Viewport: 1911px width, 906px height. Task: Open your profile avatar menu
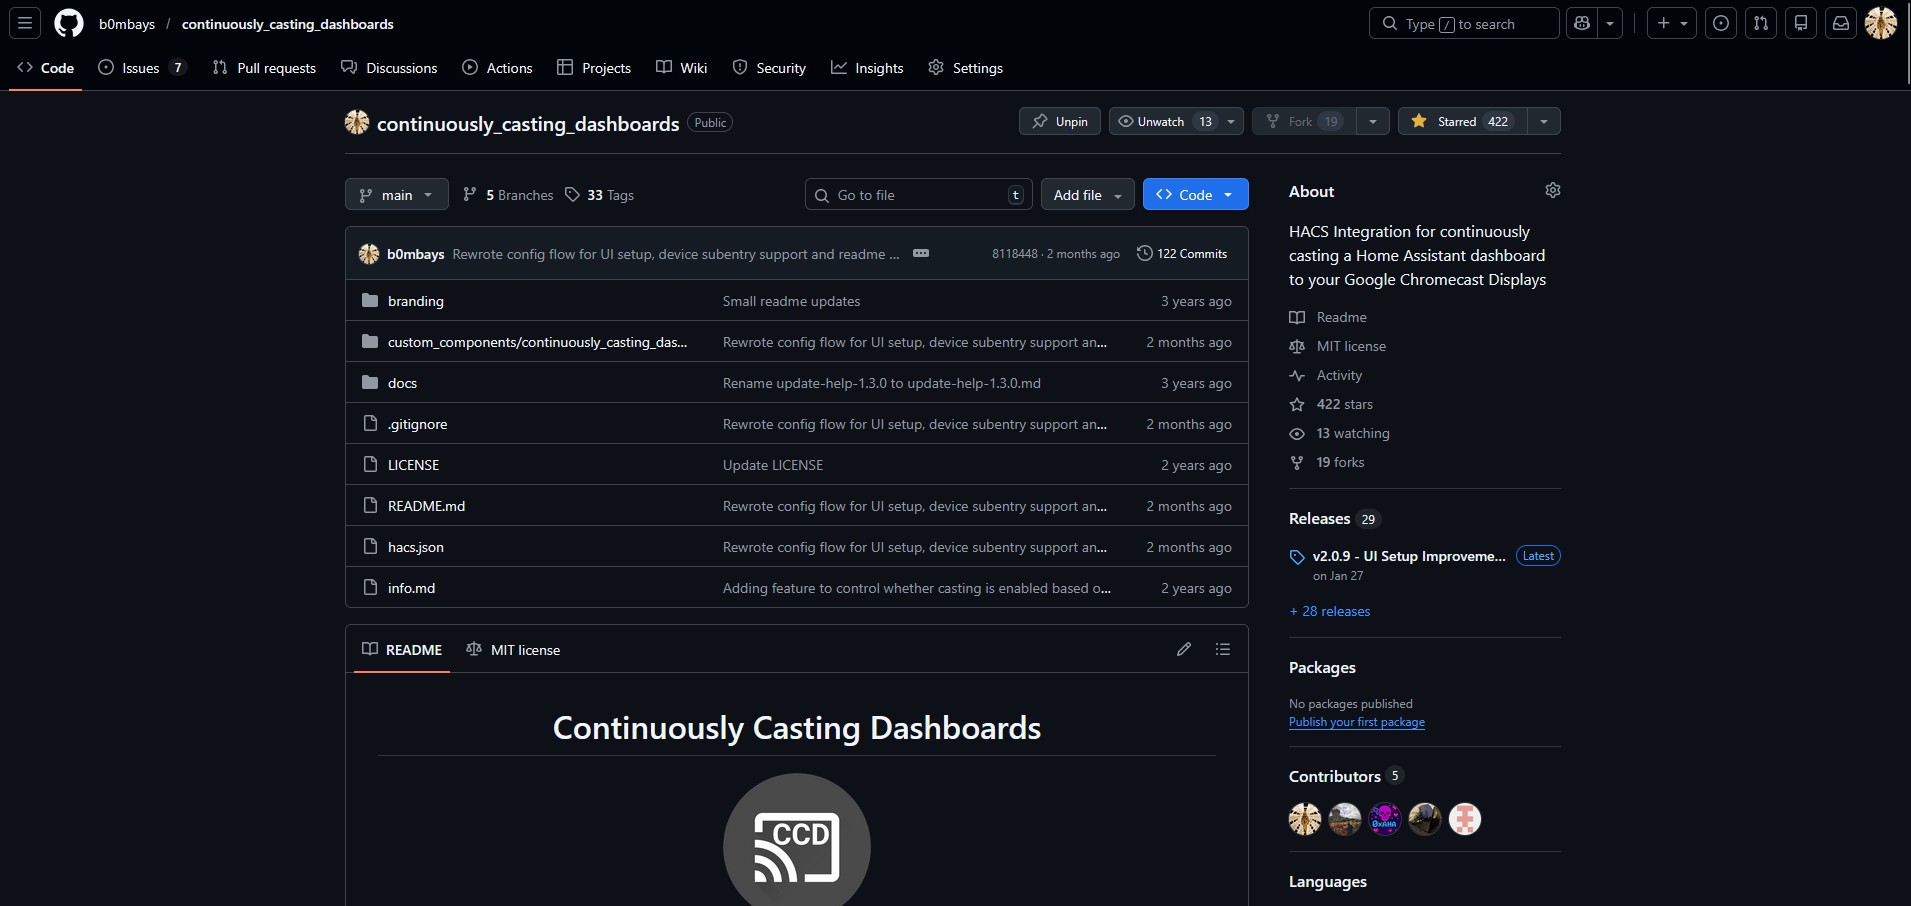point(1883,23)
